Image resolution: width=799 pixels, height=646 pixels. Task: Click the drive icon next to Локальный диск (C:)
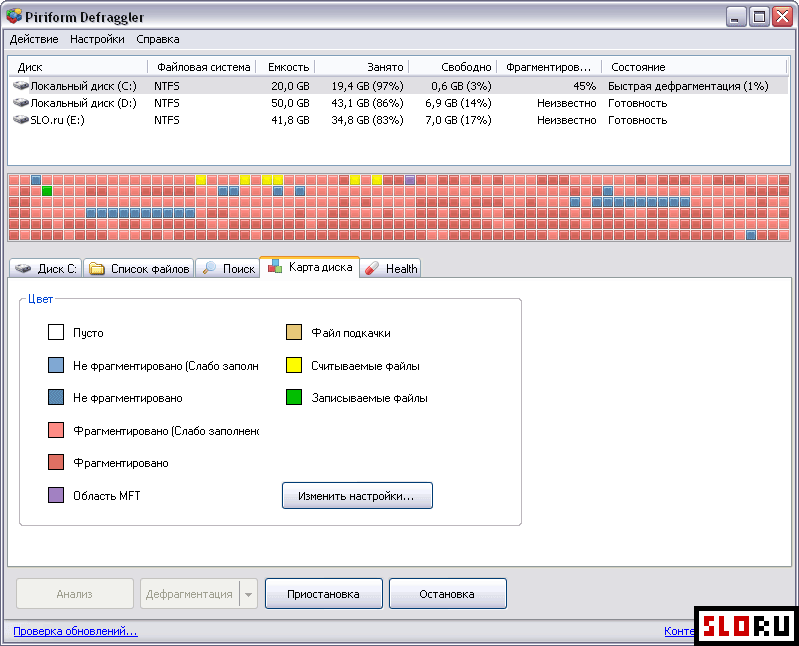[x=21, y=85]
